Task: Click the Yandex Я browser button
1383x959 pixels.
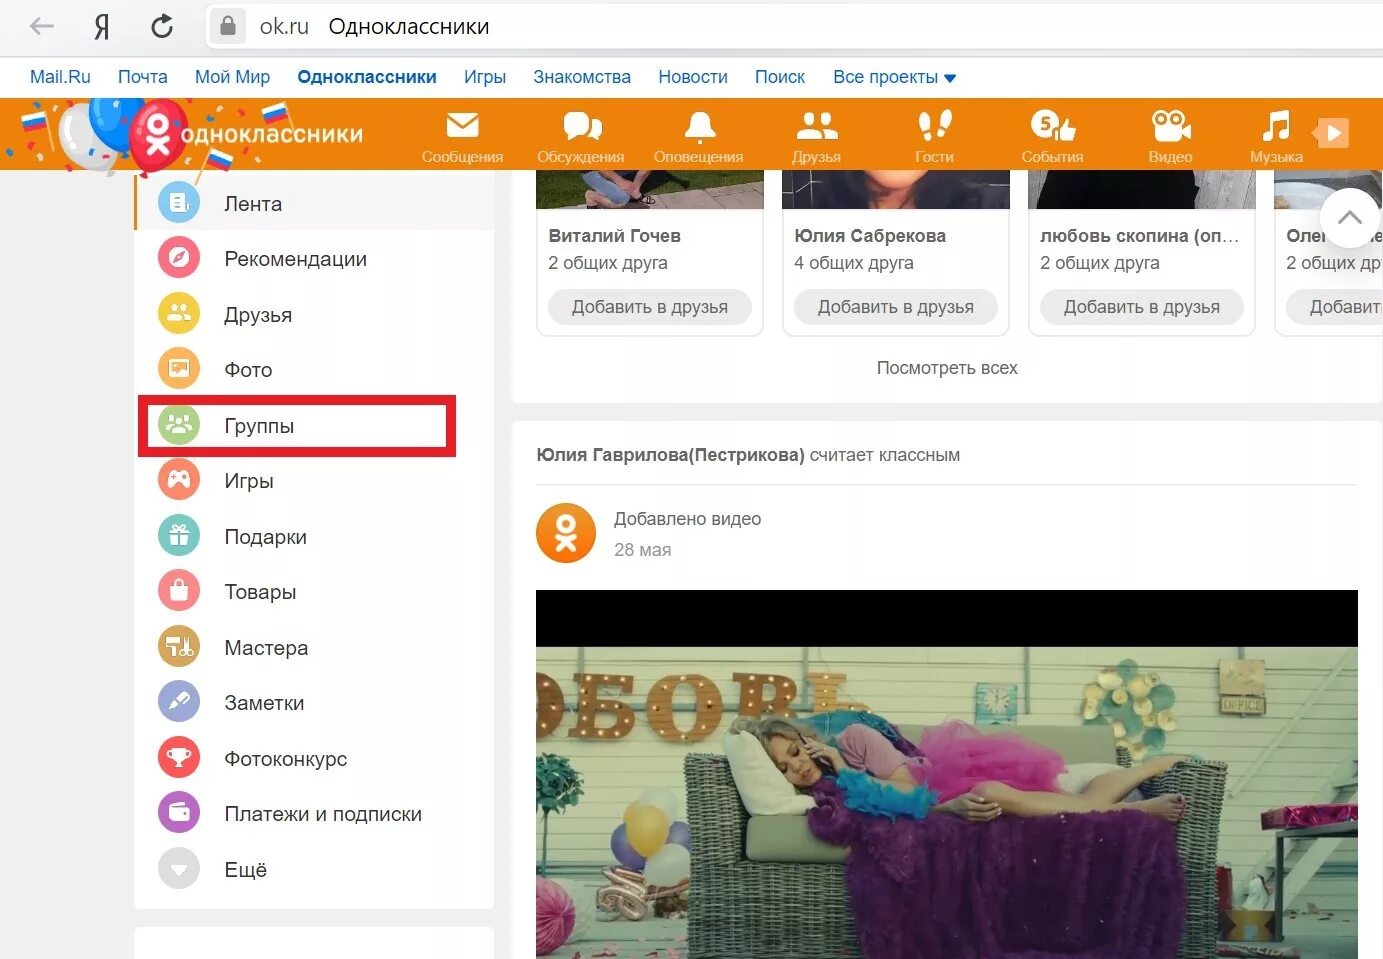Action: (102, 26)
